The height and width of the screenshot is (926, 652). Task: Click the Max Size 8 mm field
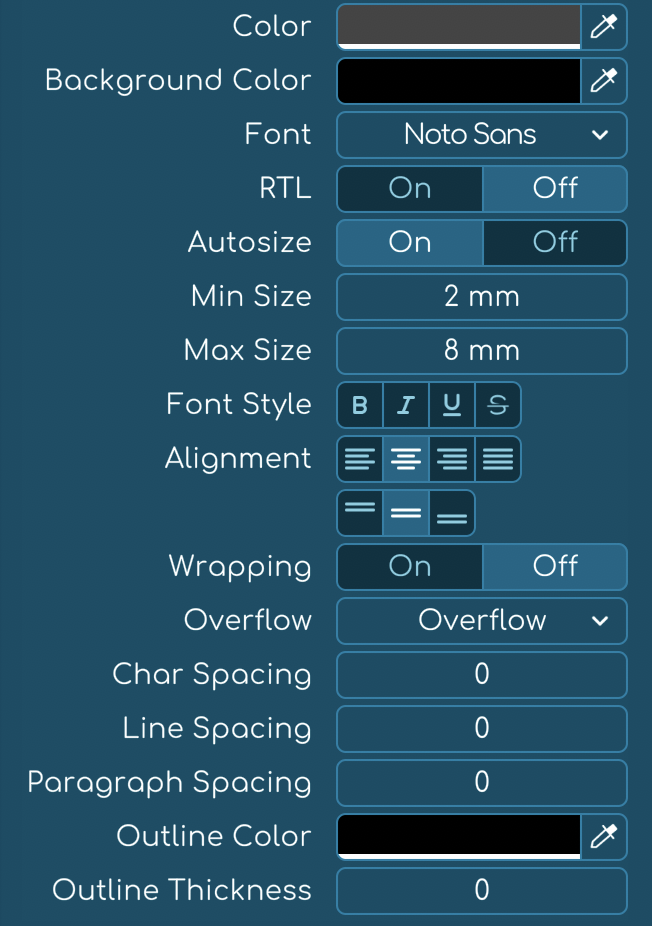click(x=482, y=351)
